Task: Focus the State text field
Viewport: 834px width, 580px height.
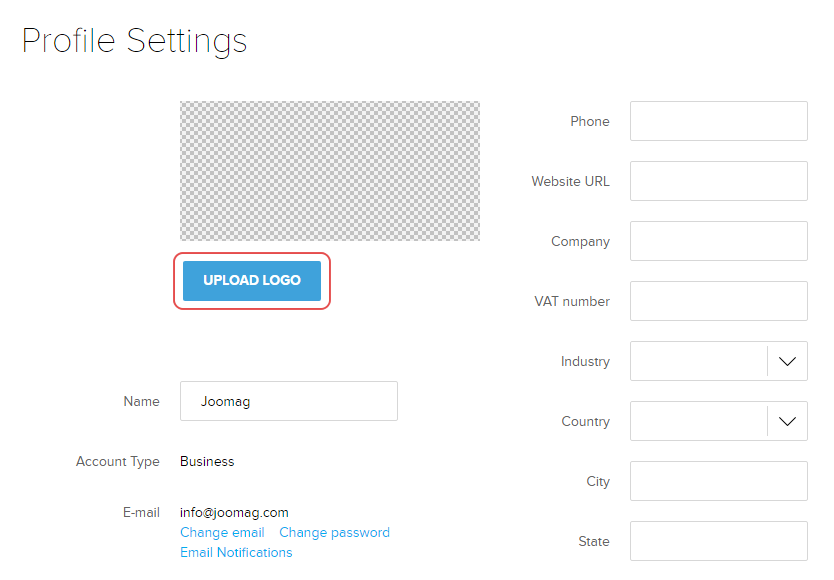Action: click(x=718, y=541)
